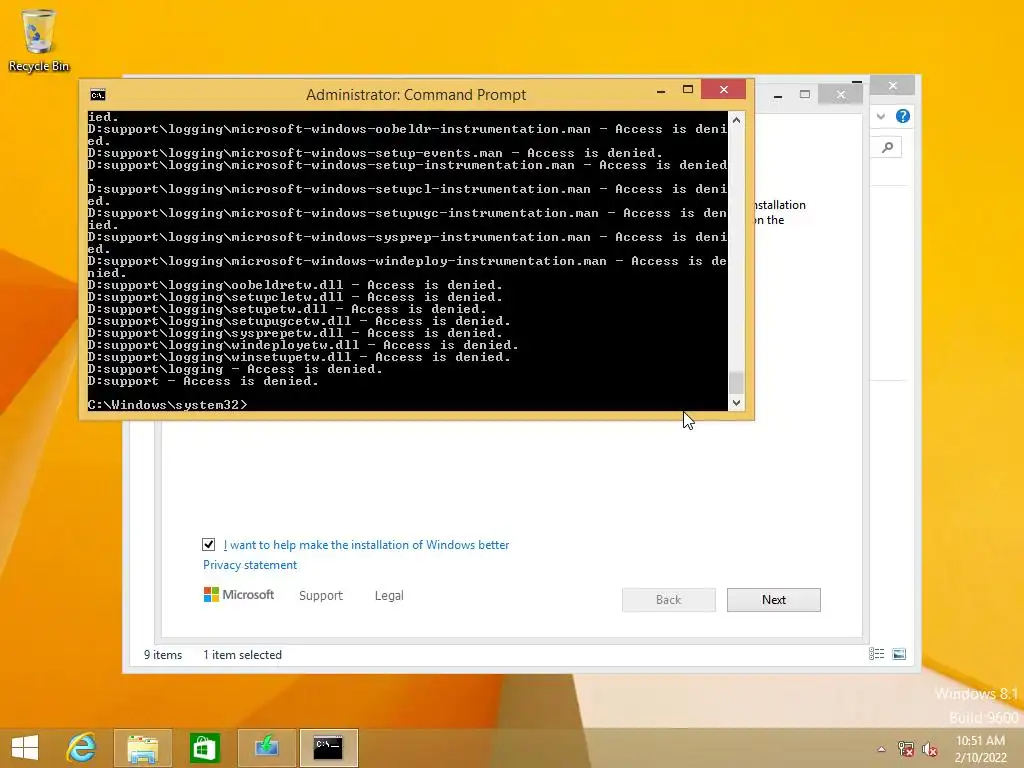Click the oobeldretw.dll access denied line

coord(295,285)
